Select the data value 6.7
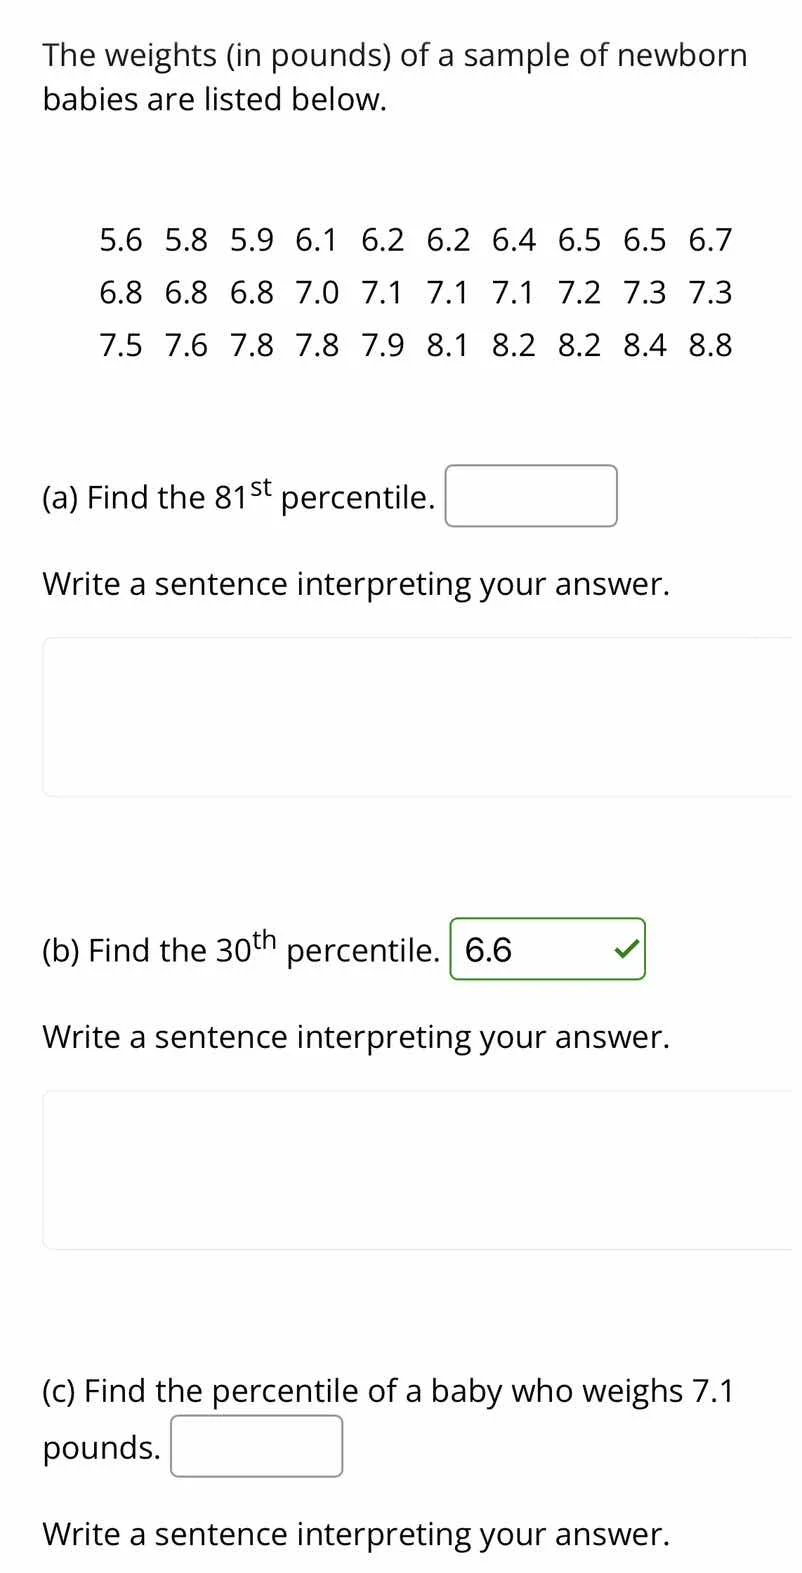 [x=710, y=240]
